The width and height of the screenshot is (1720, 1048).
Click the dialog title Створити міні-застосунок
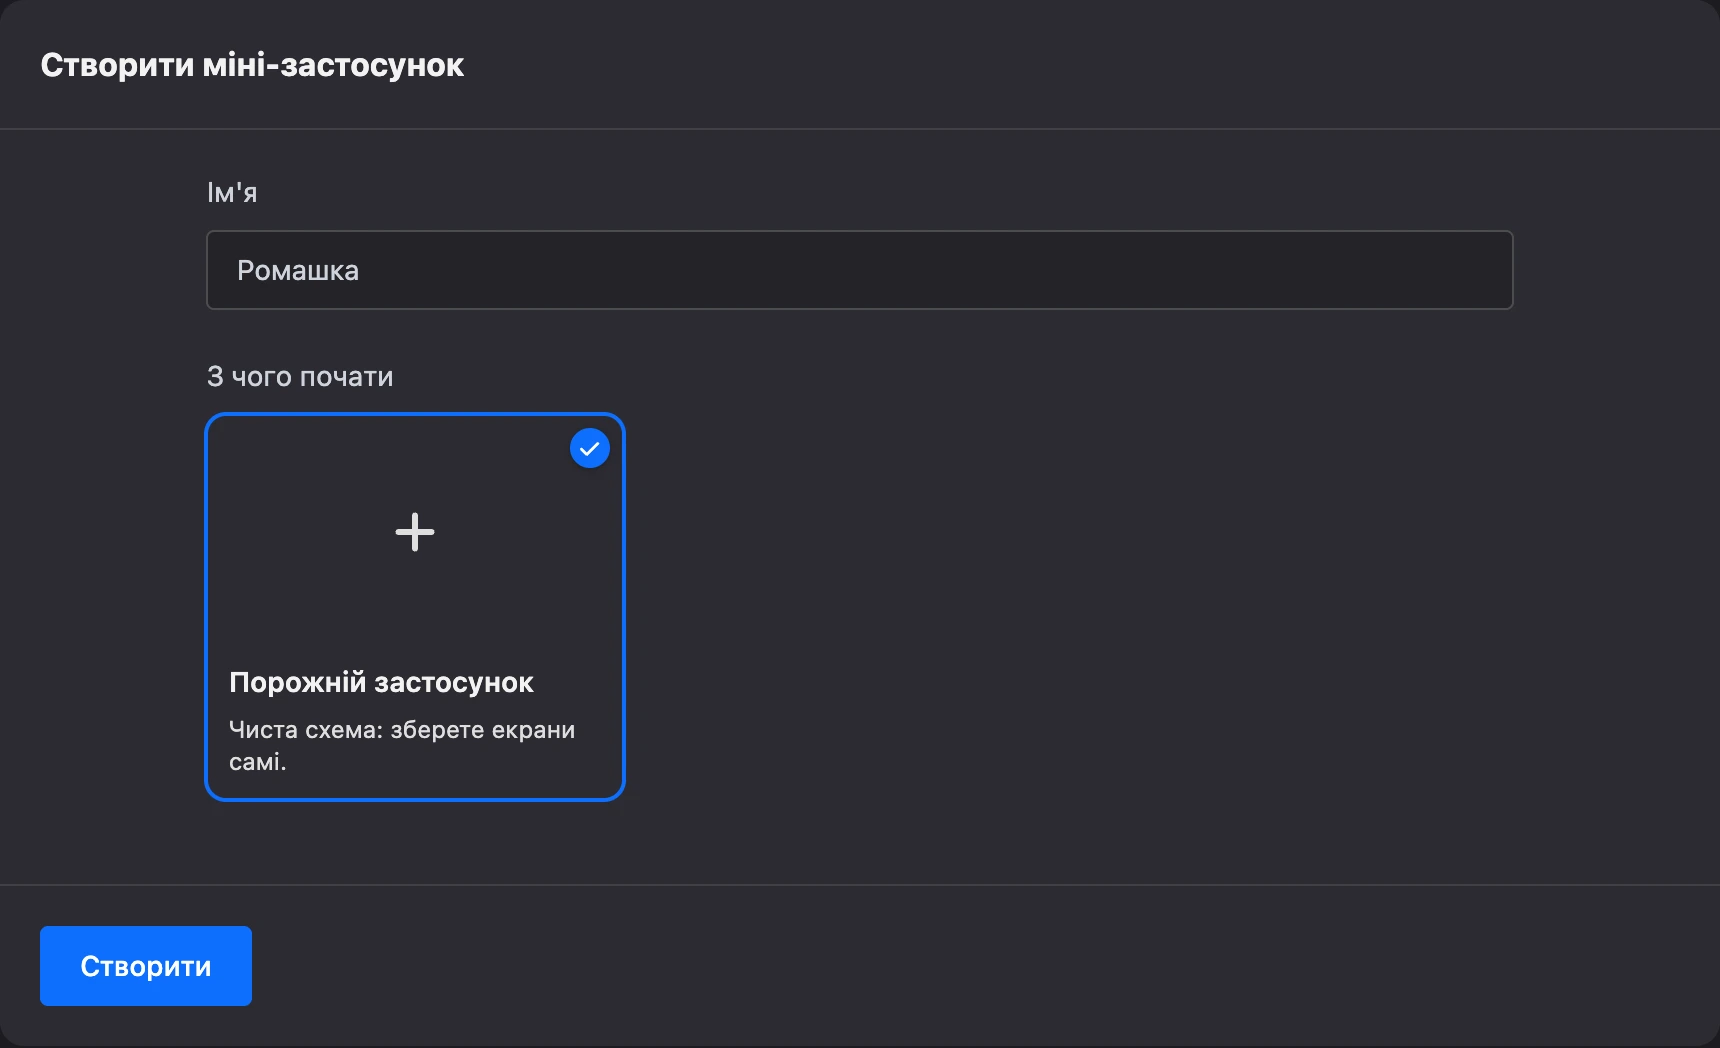252,65
